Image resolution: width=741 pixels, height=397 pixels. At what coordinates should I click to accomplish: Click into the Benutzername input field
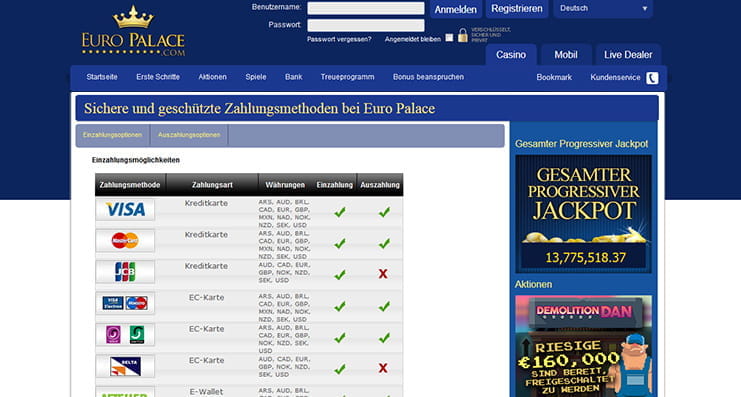(x=366, y=8)
